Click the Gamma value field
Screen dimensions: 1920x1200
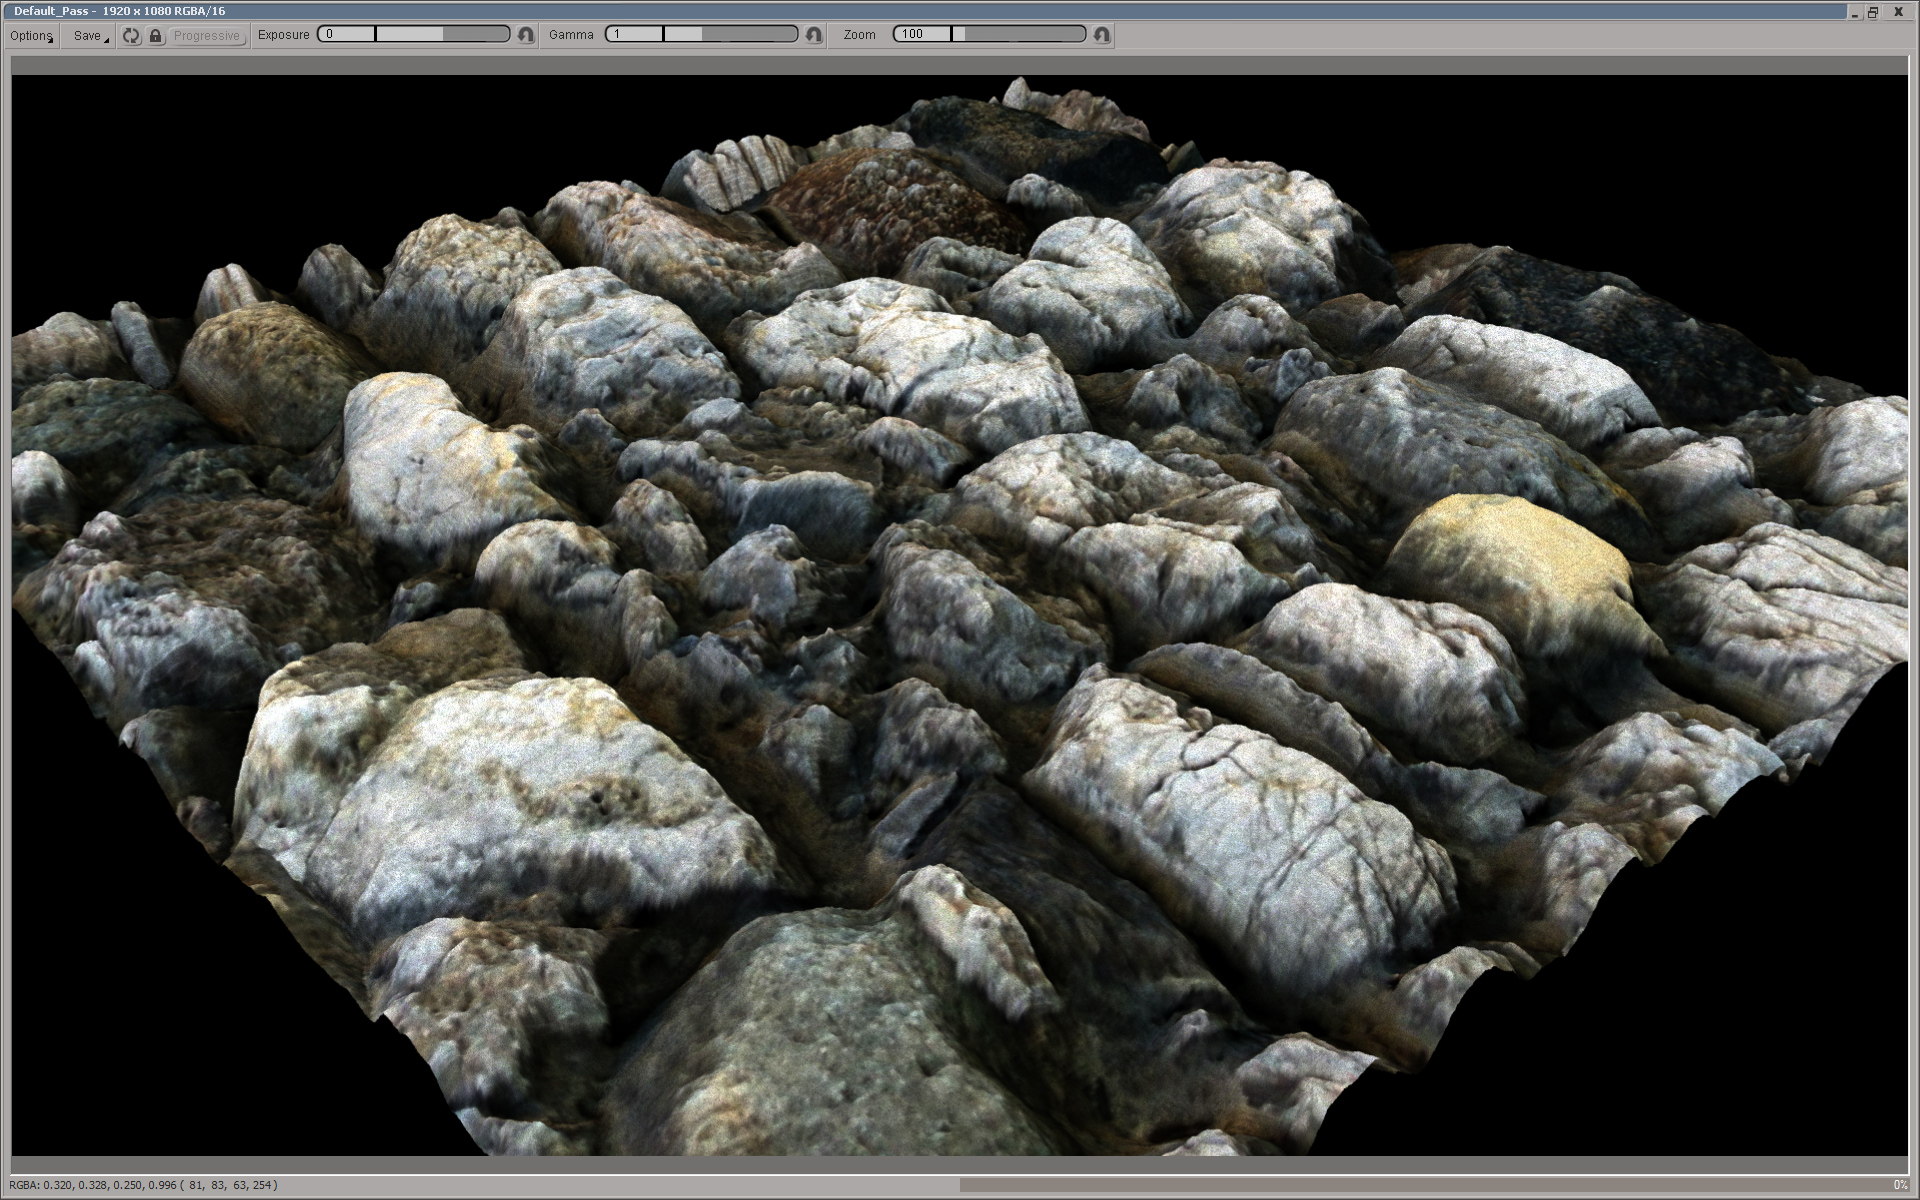click(x=634, y=34)
